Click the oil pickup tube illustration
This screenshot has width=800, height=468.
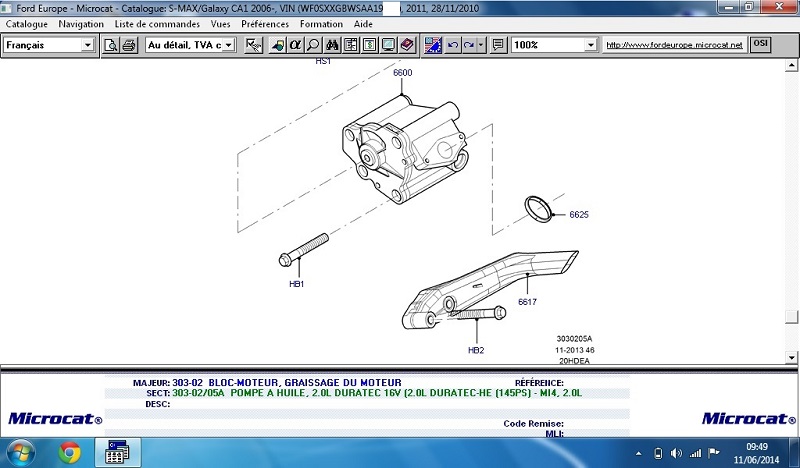[490, 288]
